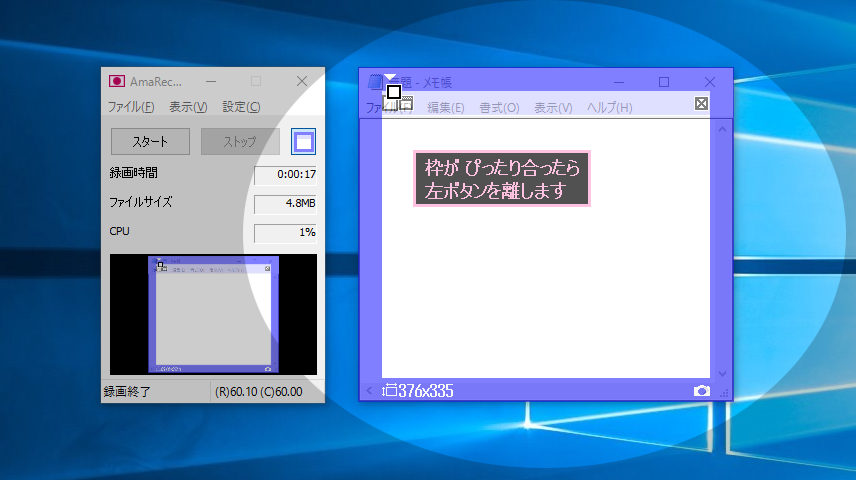Open the 表示(V) menu in Notepad
856x480 pixels.
coord(553,108)
